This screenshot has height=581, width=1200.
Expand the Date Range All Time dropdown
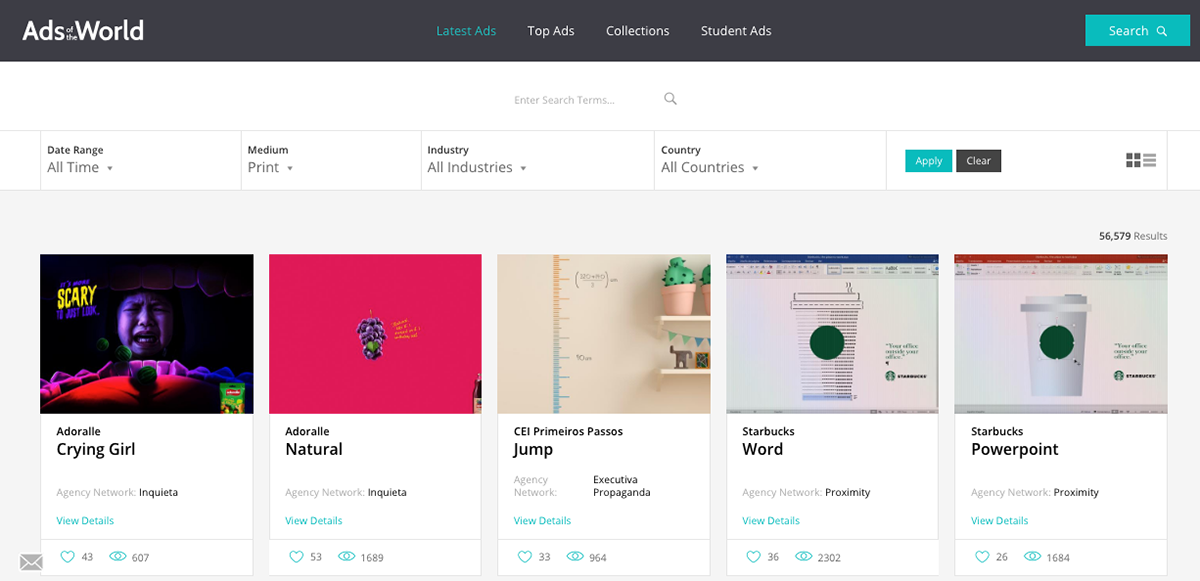pos(80,167)
